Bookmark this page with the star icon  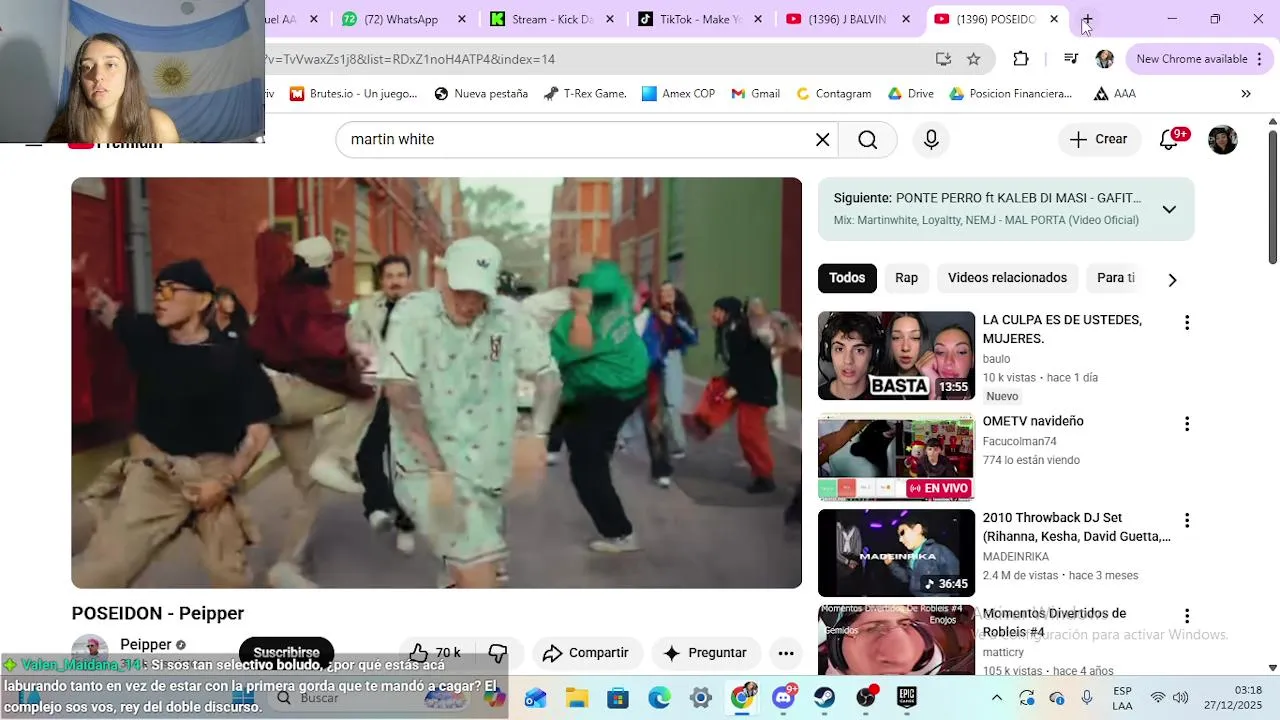(973, 59)
